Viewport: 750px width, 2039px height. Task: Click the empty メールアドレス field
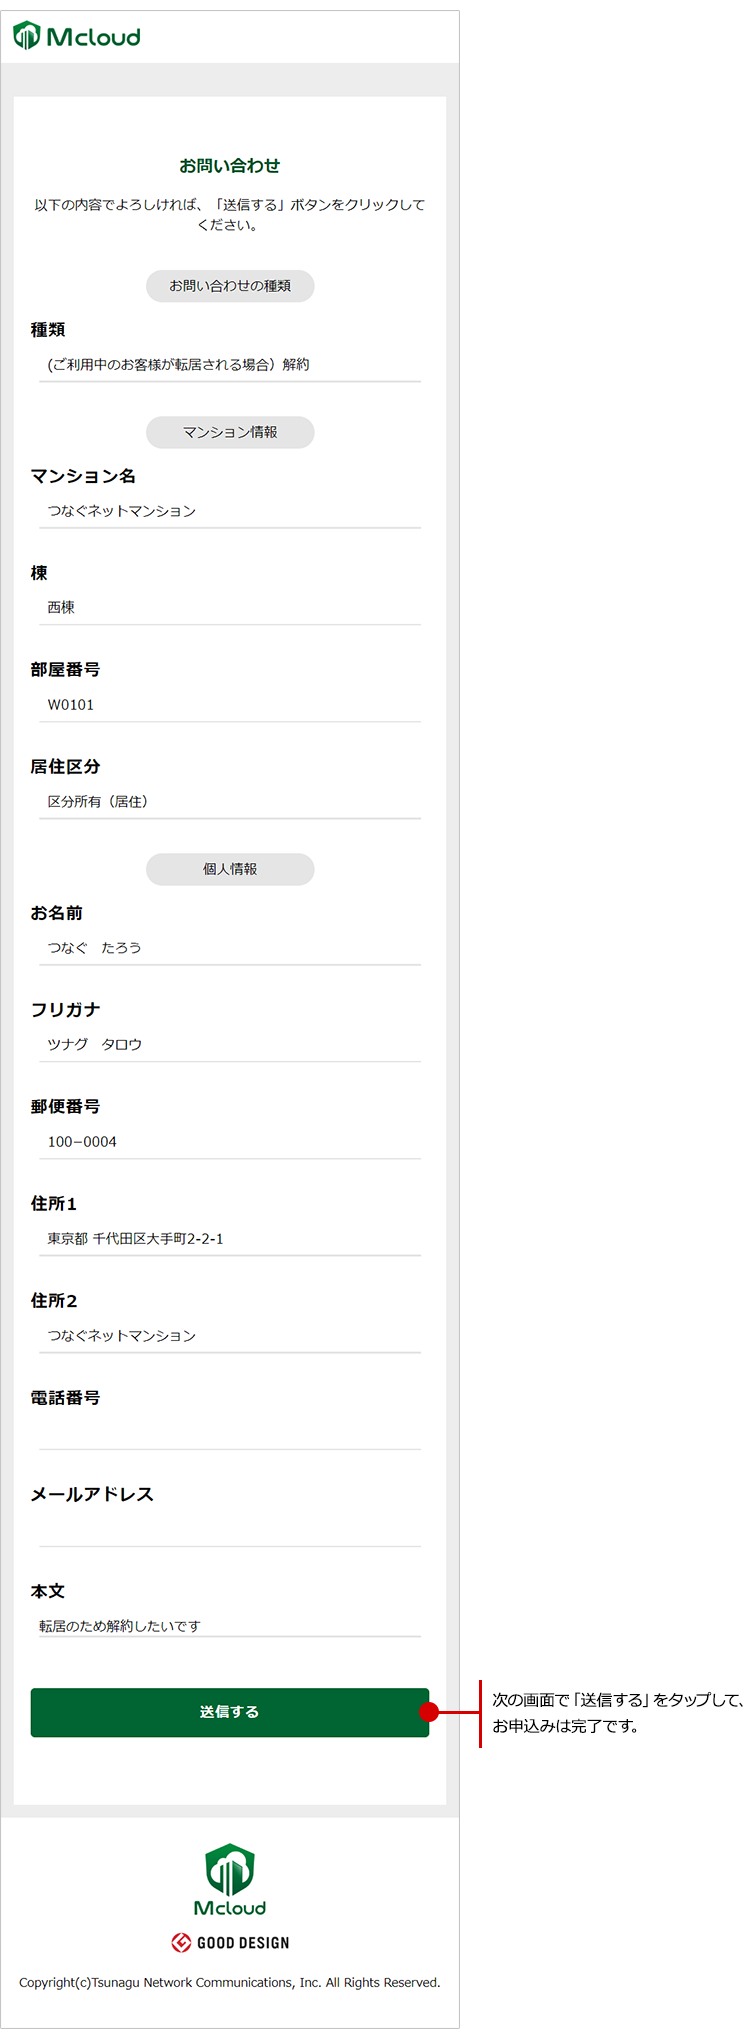(x=230, y=1529)
